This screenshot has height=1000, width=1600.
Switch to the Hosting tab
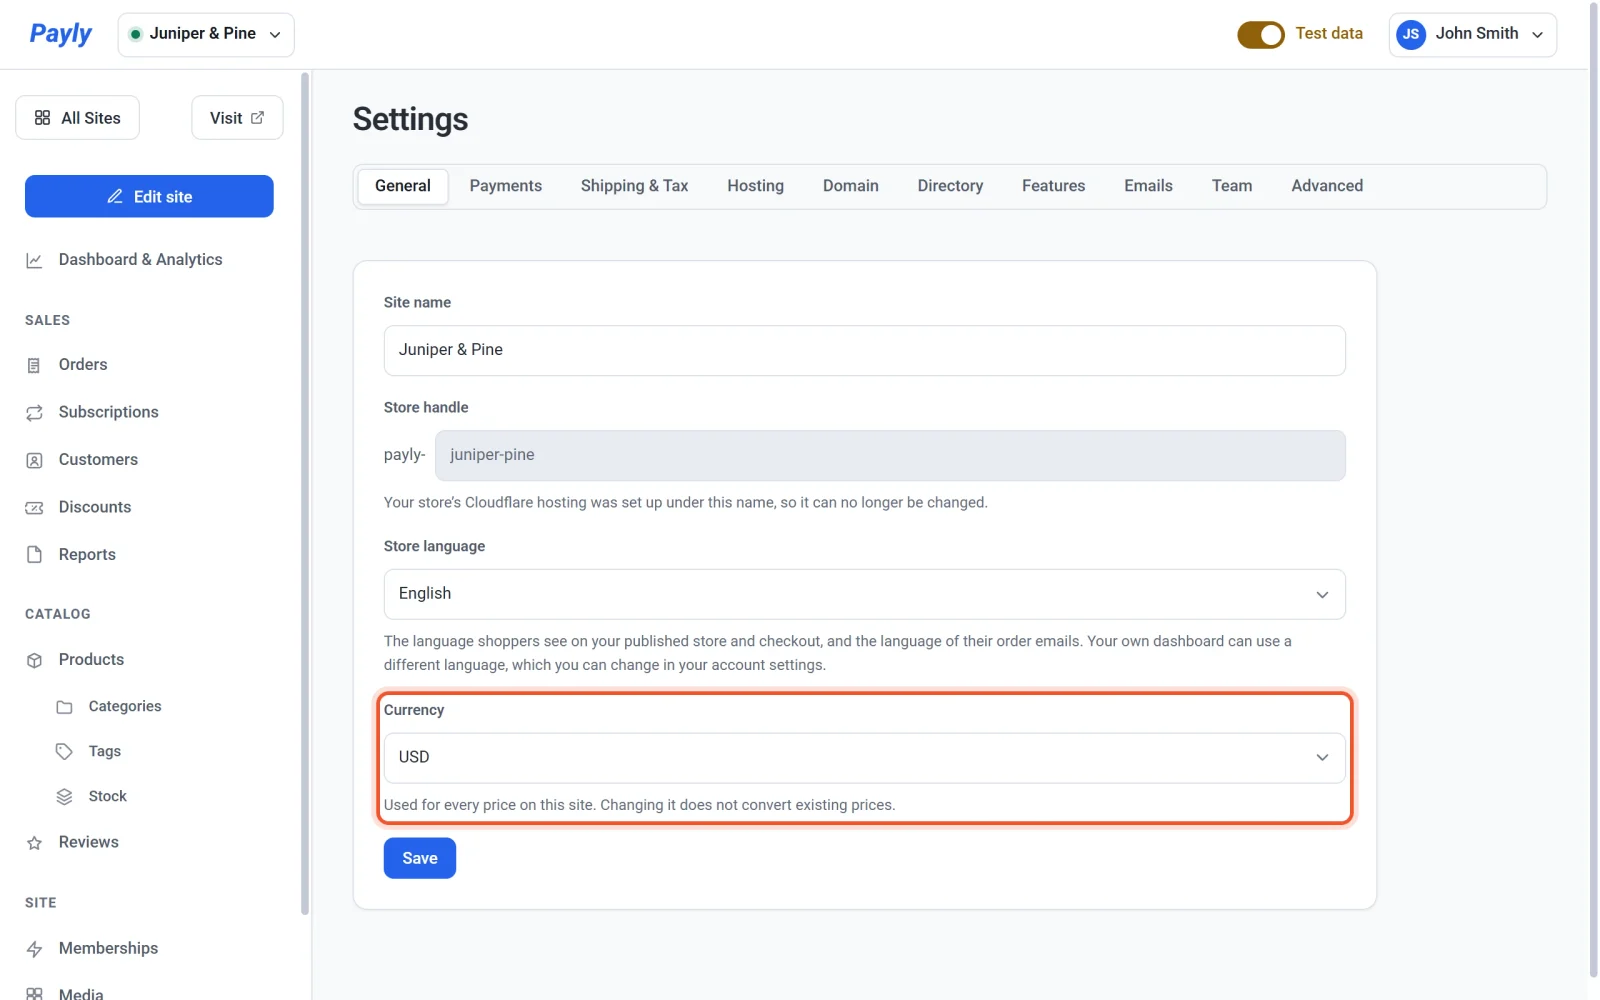(x=755, y=186)
